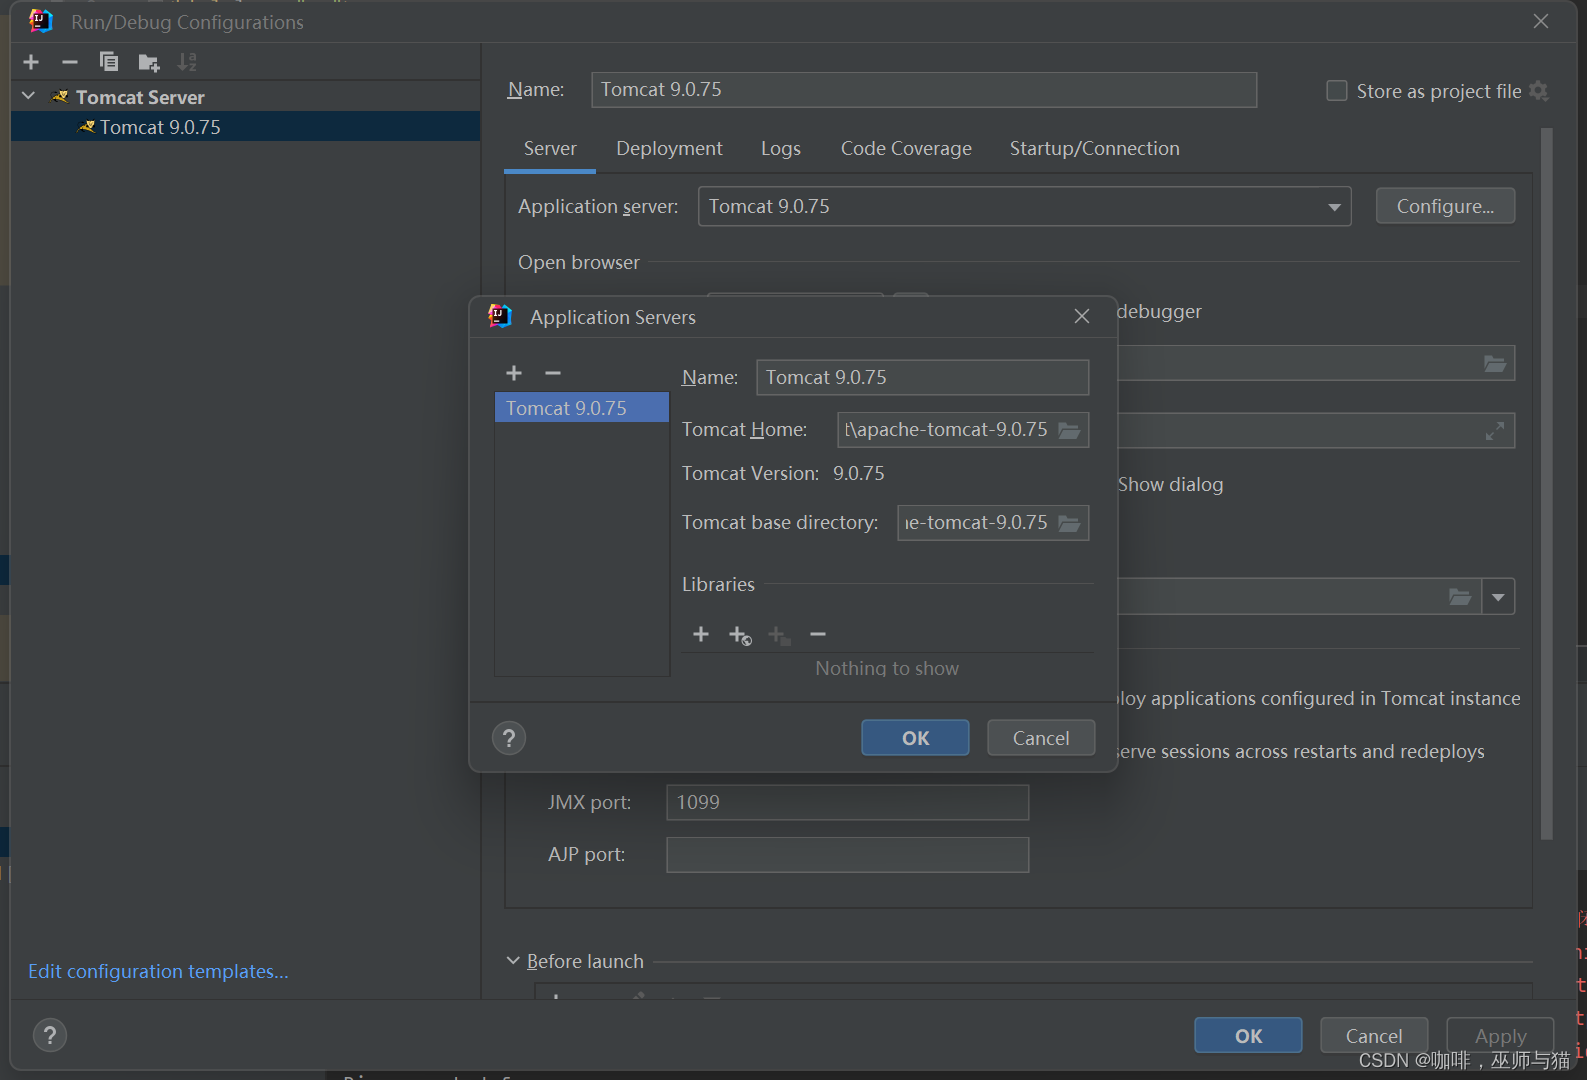
Task: Remove library with minus icon in Libraries
Action: tap(818, 634)
